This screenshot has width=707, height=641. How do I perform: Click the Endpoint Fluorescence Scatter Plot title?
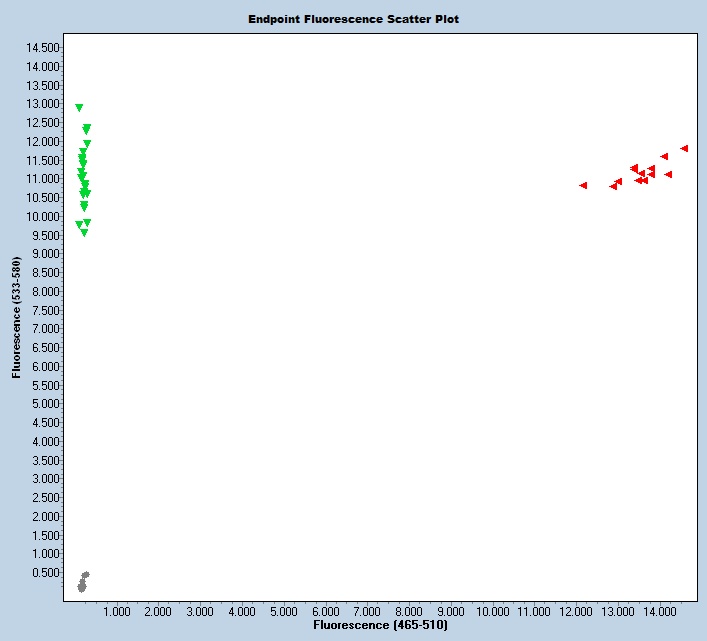click(x=353, y=19)
